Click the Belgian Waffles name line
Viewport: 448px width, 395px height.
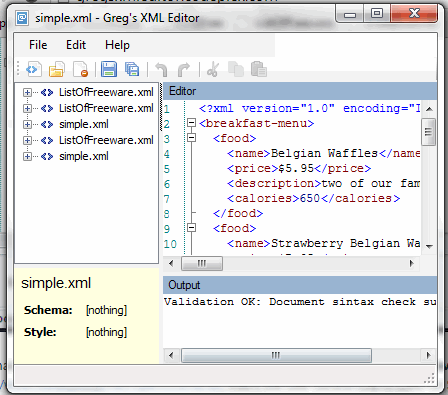pyautogui.click(x=324, y=153)
